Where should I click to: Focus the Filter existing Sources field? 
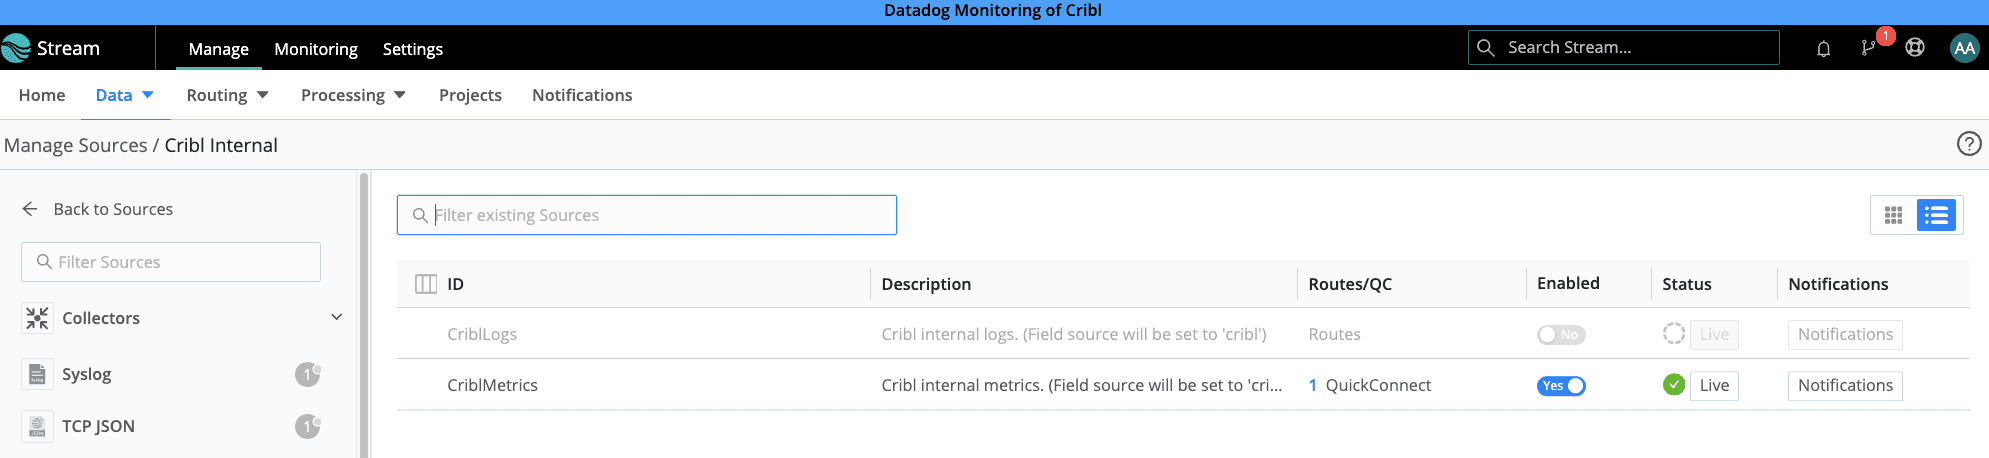point(660,215)
